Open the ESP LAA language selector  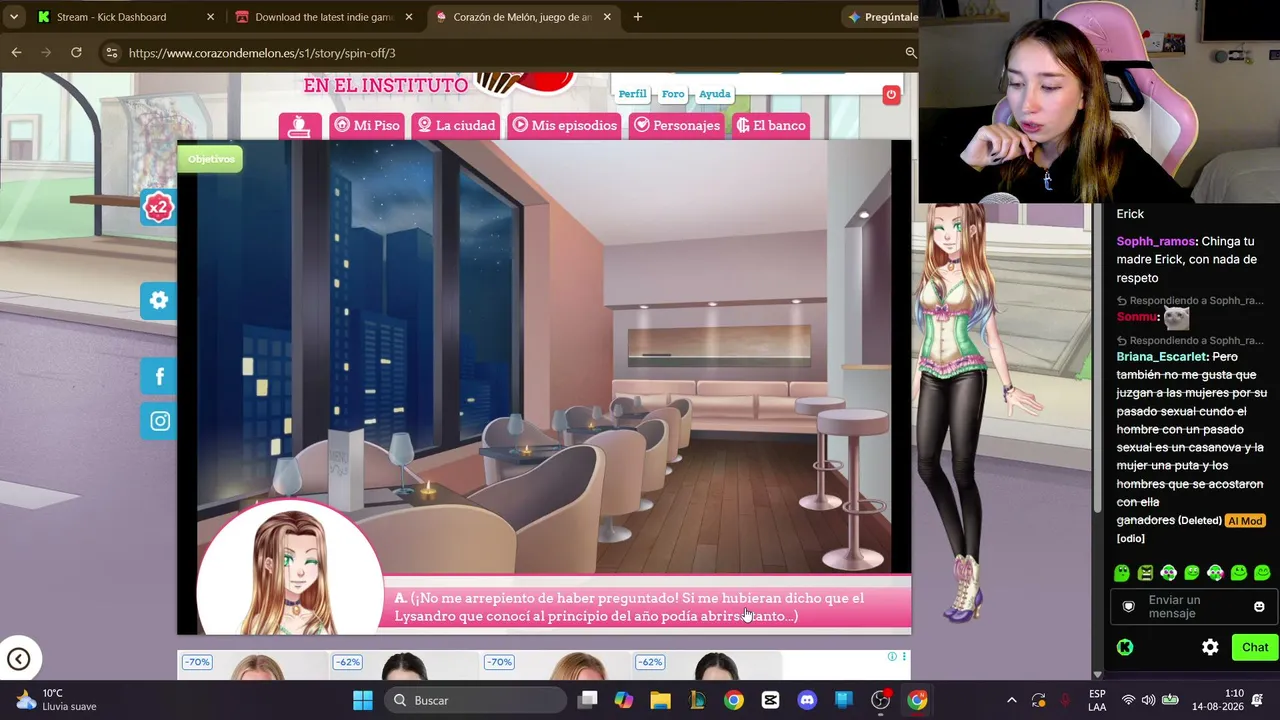click(1097, 700)
